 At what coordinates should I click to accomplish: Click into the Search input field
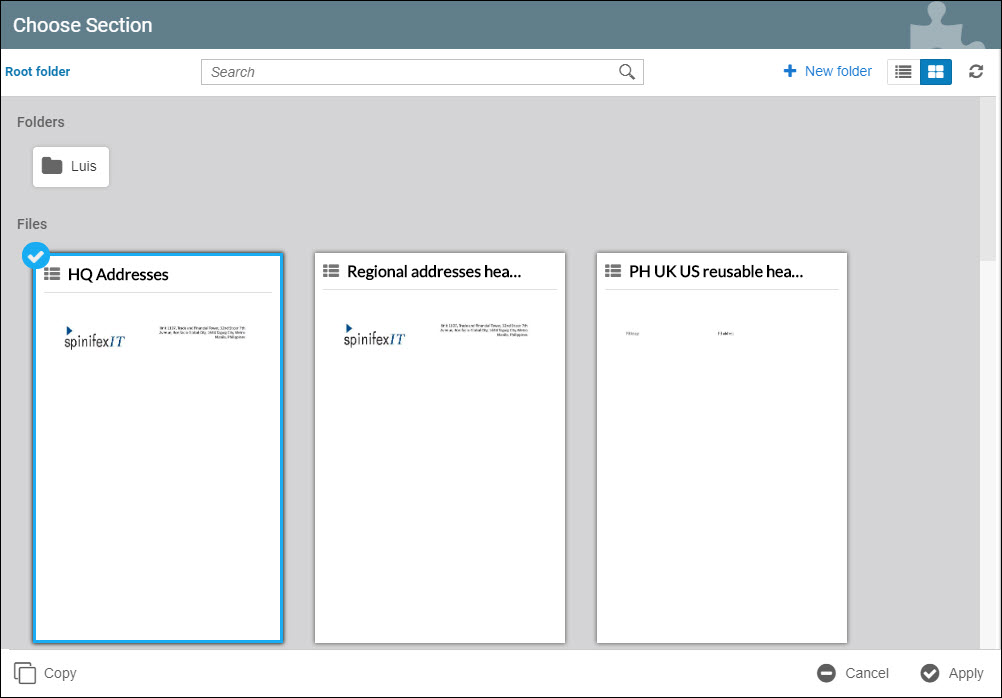[x=410, y=72]
